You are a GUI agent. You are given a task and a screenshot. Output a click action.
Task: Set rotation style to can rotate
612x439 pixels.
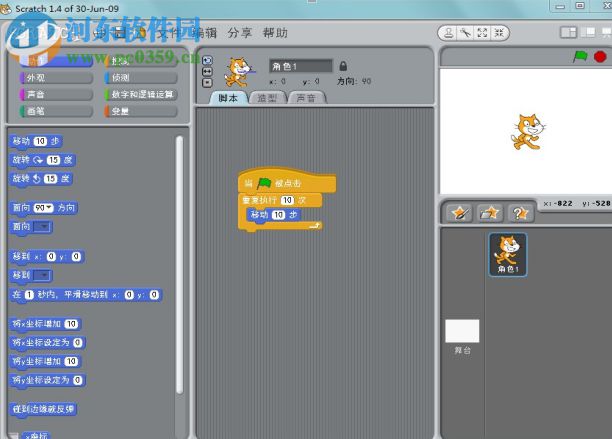click(x=207, y=60)
